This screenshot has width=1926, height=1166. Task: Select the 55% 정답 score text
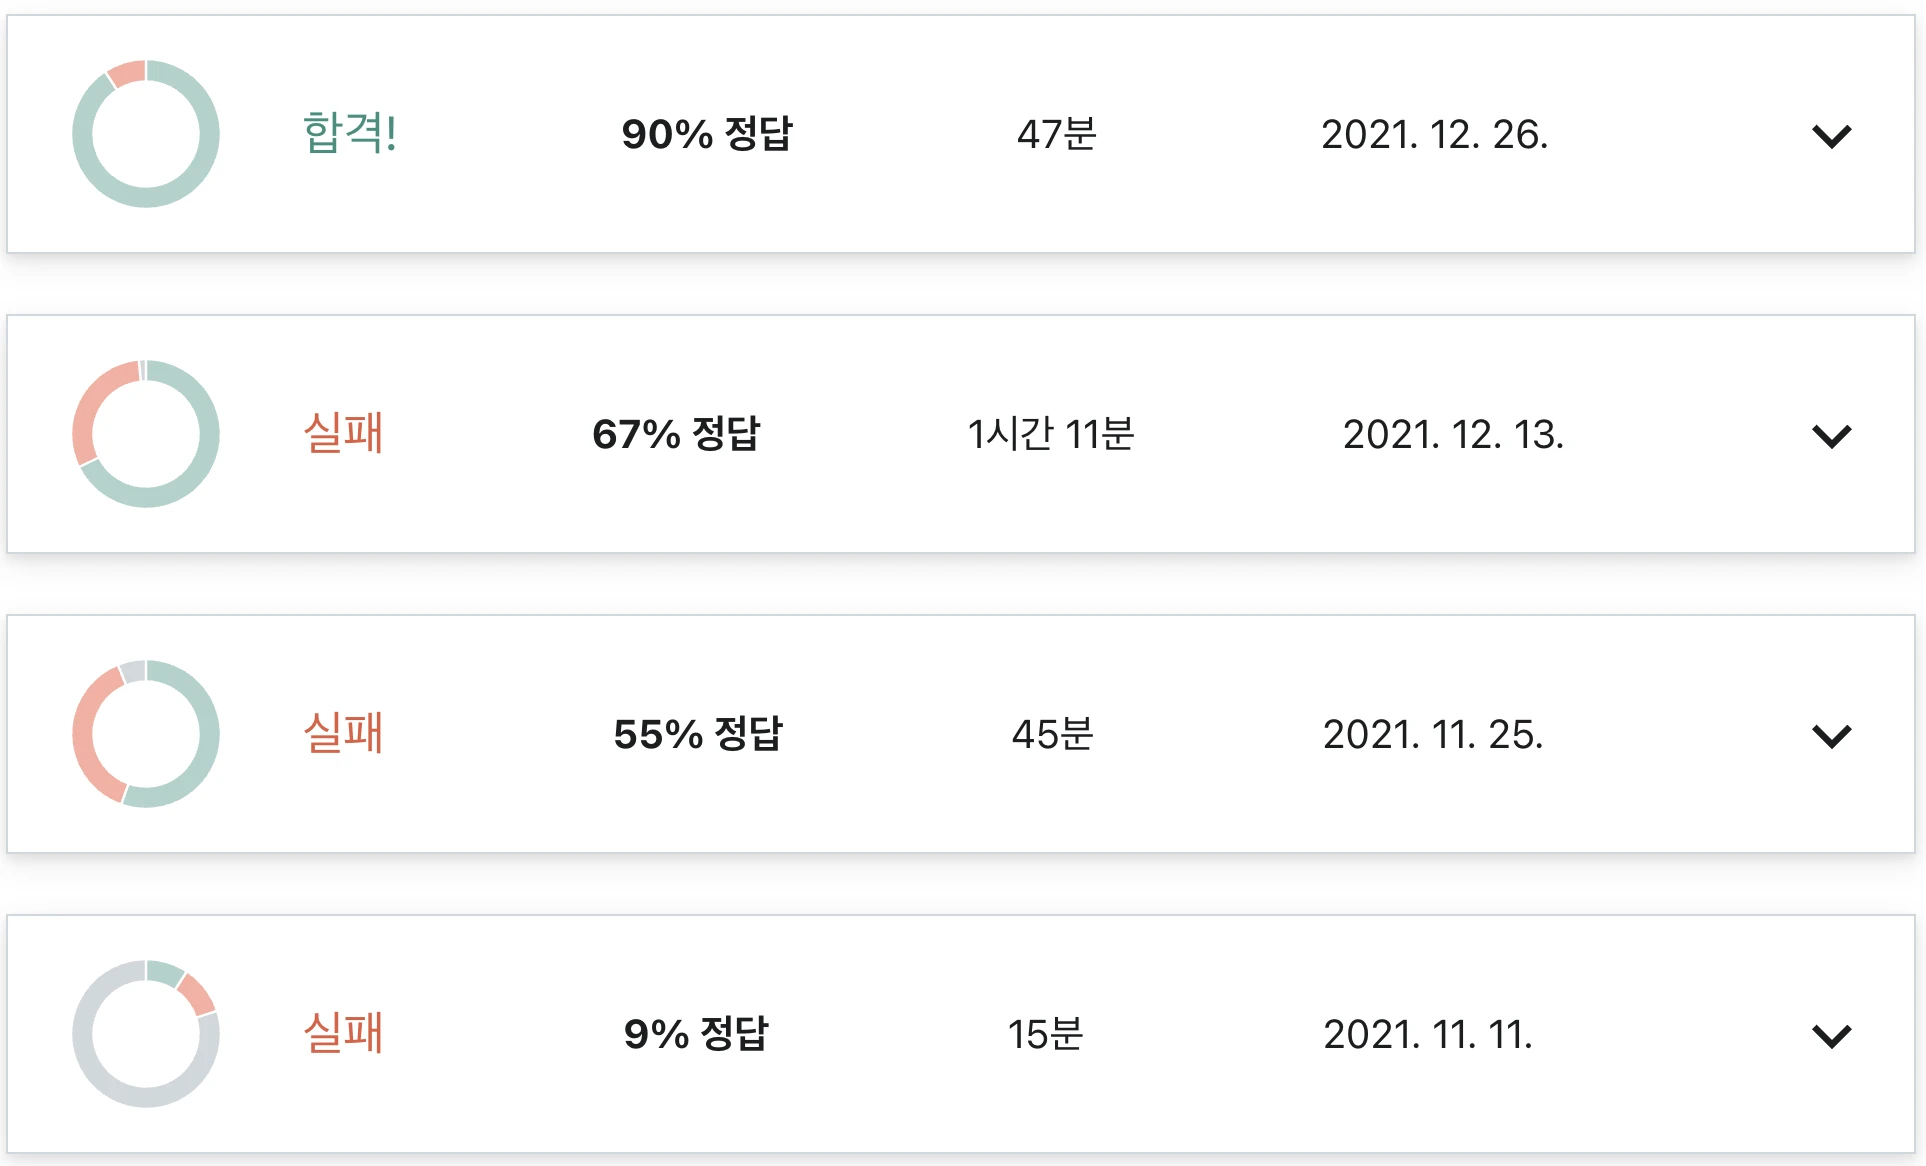(x=698, y=734)
